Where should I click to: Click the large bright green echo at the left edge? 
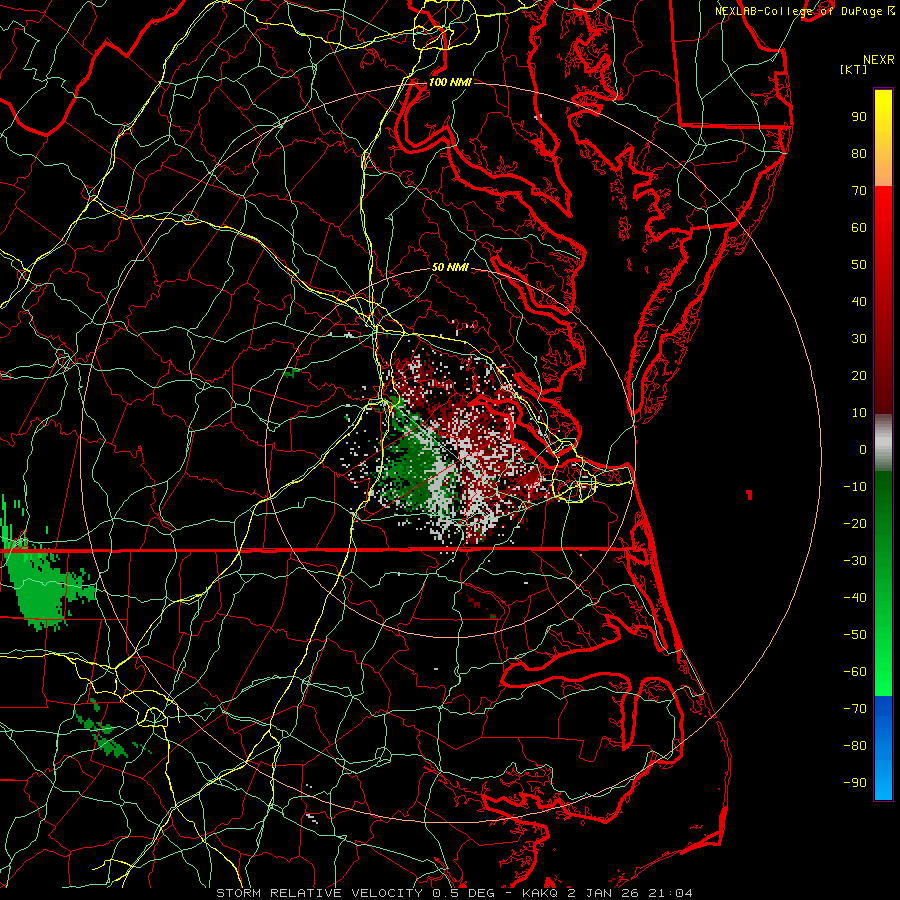point(40,591)
